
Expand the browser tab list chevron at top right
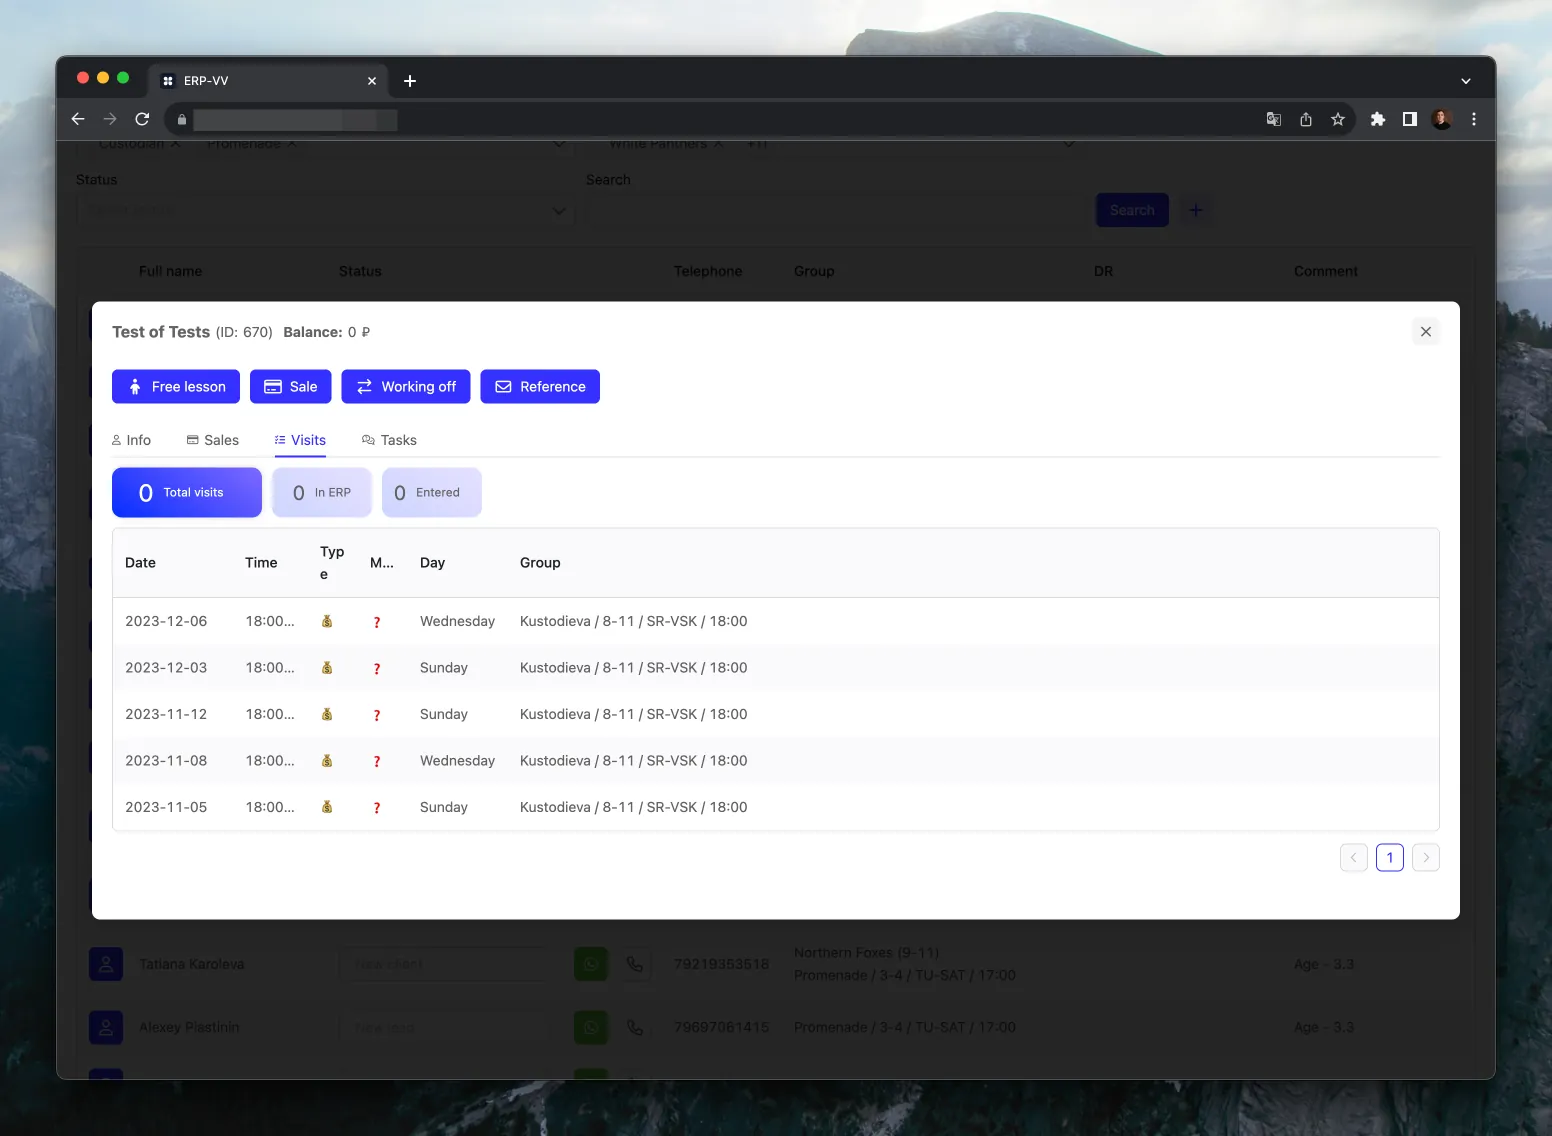coord(1465,81)
